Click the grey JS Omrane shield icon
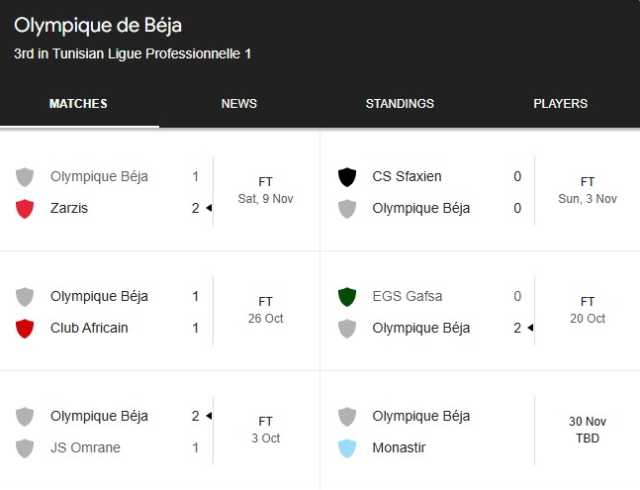The width and height of the screenshot is (640, 490). [x=24, y=448]
